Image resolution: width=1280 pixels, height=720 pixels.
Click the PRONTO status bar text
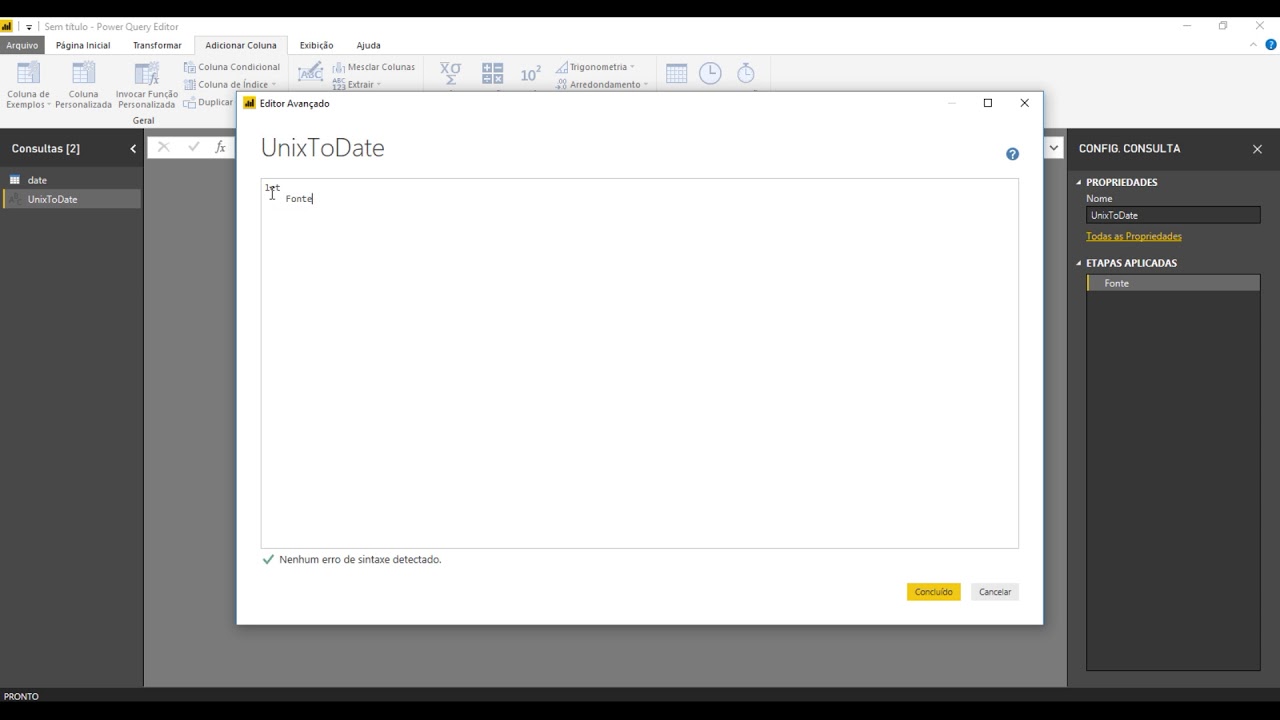(x=21, y=696)
